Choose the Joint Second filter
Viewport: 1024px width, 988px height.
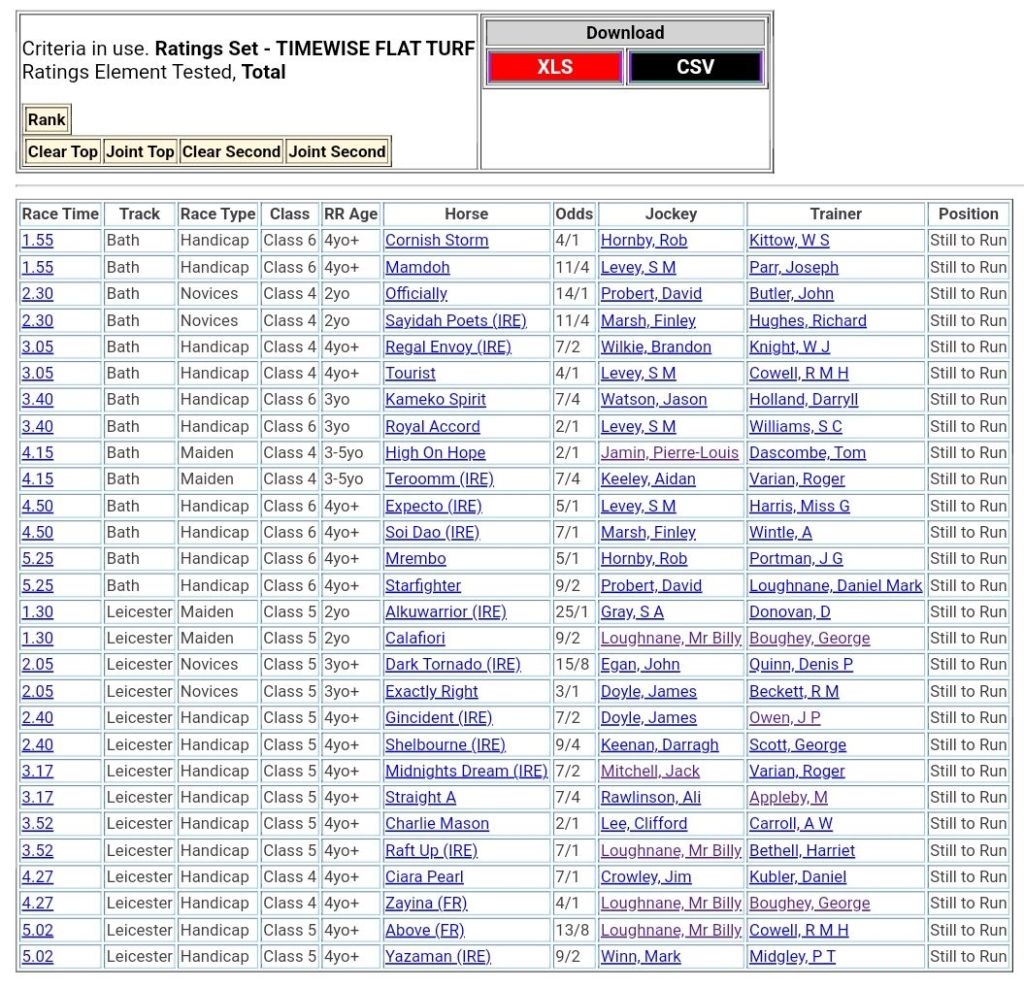[337, 152]
